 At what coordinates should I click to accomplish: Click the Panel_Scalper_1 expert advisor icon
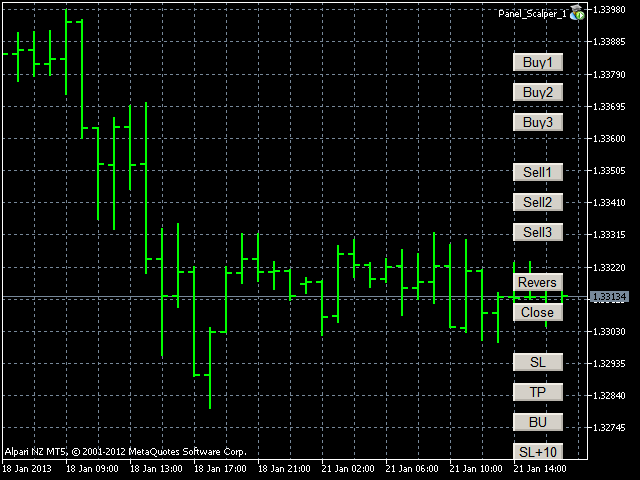pyautogui.click(x=577, y=13)
